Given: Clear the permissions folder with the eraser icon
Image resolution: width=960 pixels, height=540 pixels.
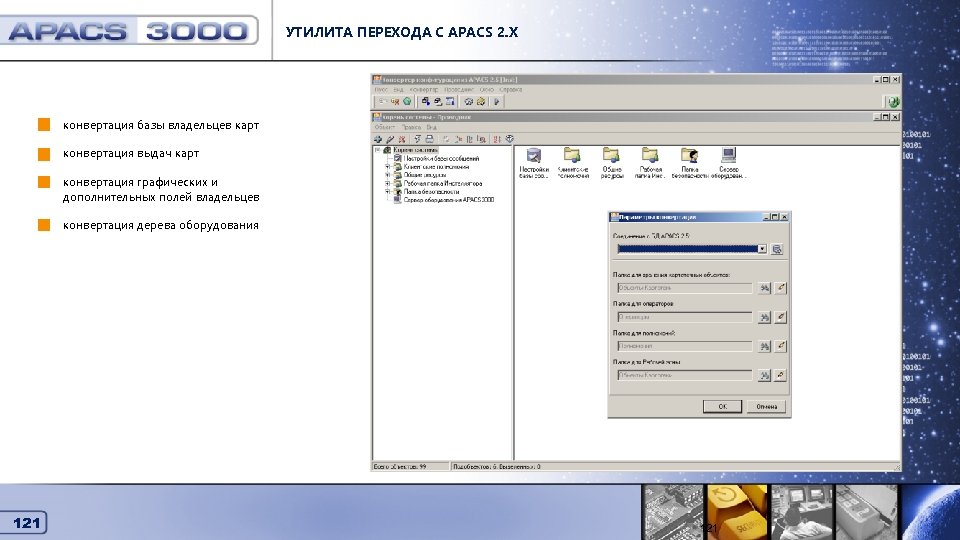Looking at the screenshot, I should coord(780,346).
